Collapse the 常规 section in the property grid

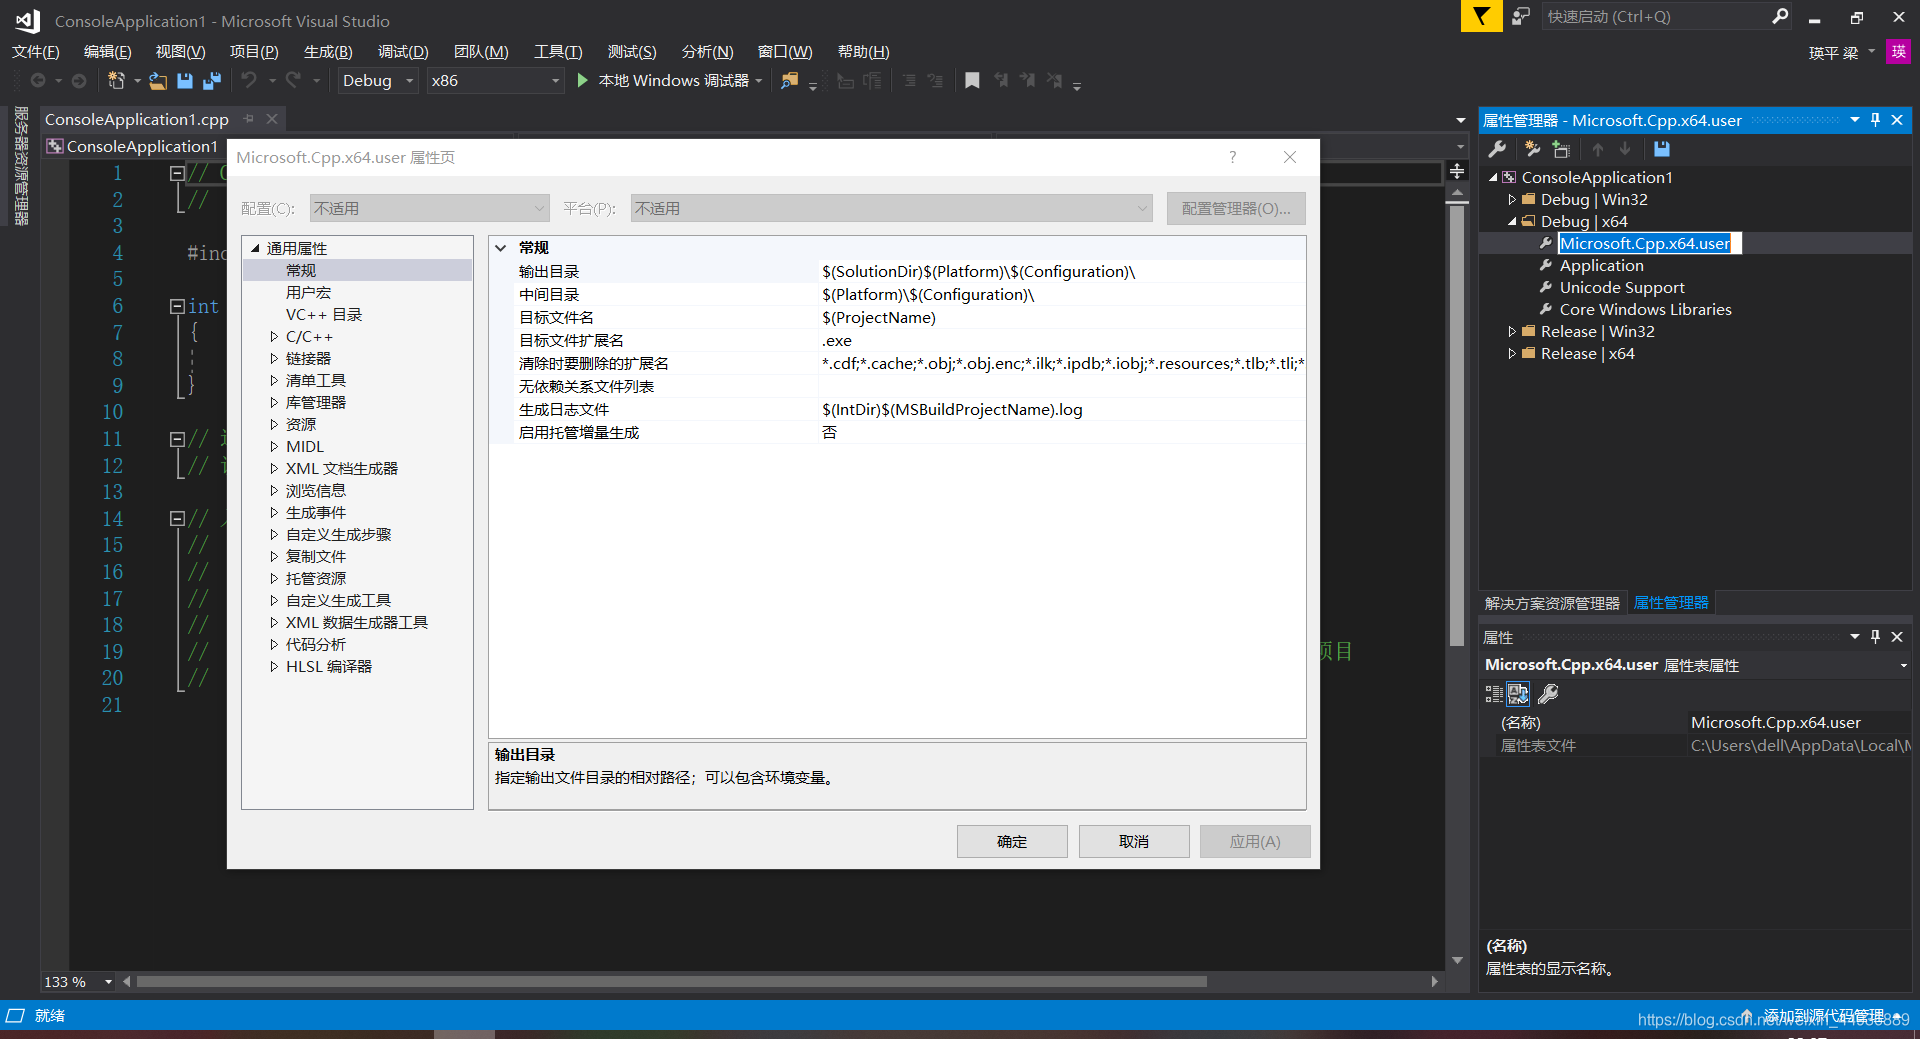501,248
